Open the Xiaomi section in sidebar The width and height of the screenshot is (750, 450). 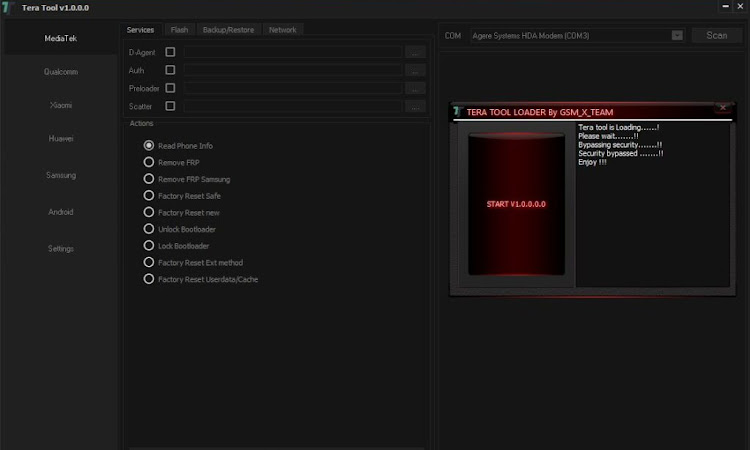[60, 105]
